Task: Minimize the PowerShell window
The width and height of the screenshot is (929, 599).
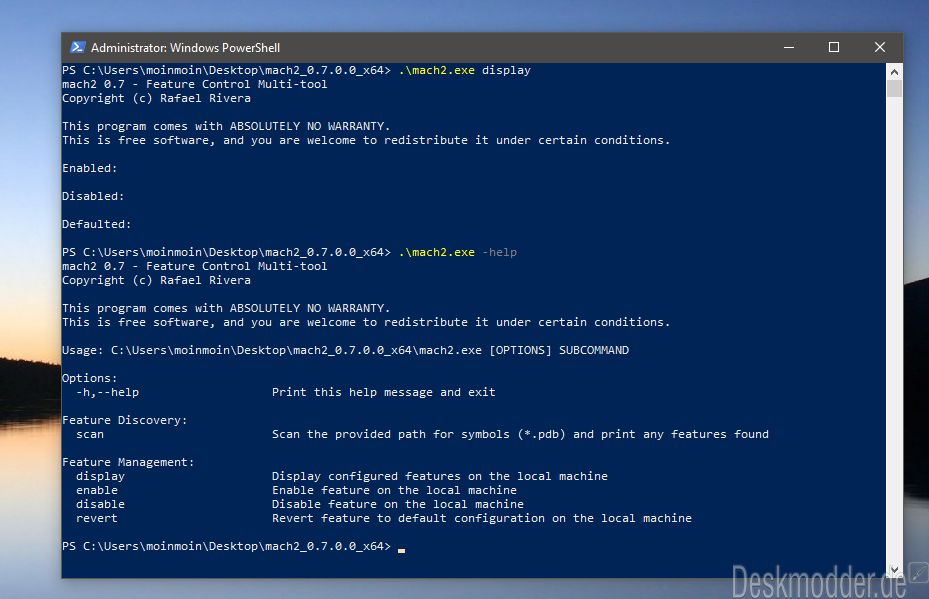Action: click(x=789, y=47)
